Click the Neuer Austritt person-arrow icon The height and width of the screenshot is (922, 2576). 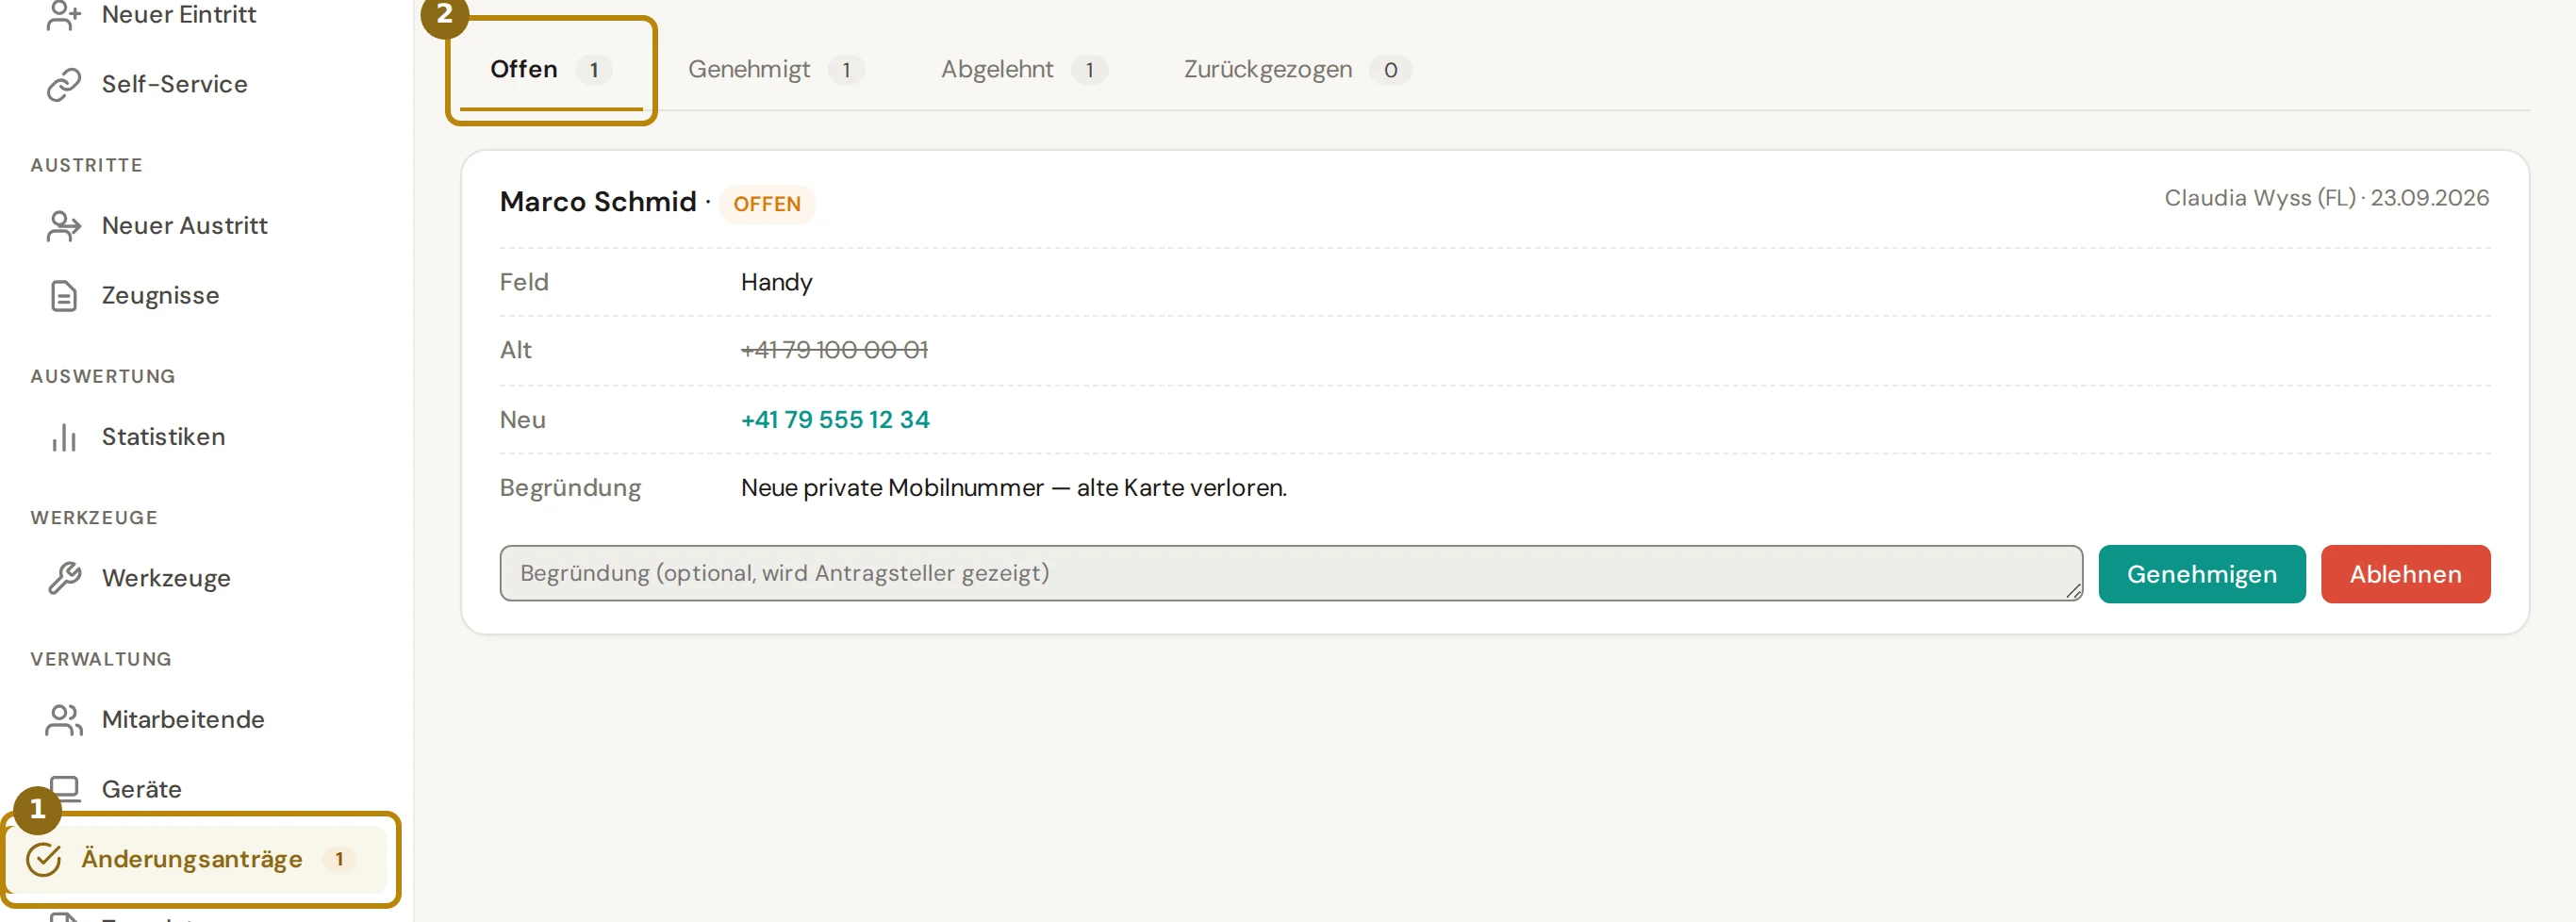(64, 226)
